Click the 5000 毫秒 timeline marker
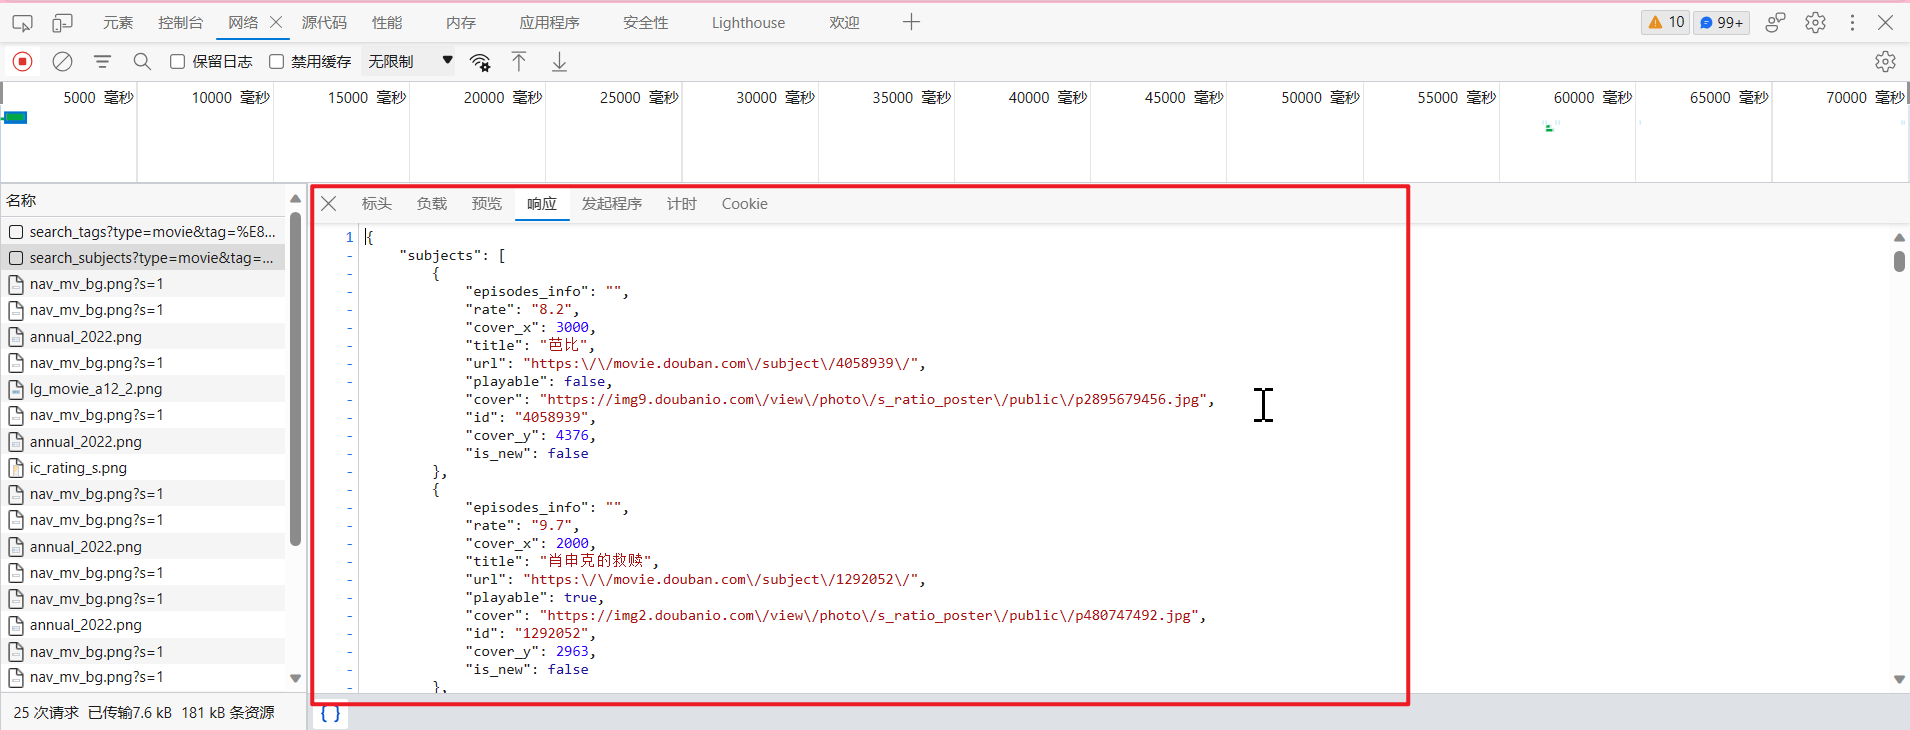The image size is (1910, 730). (x=98, y=98)
